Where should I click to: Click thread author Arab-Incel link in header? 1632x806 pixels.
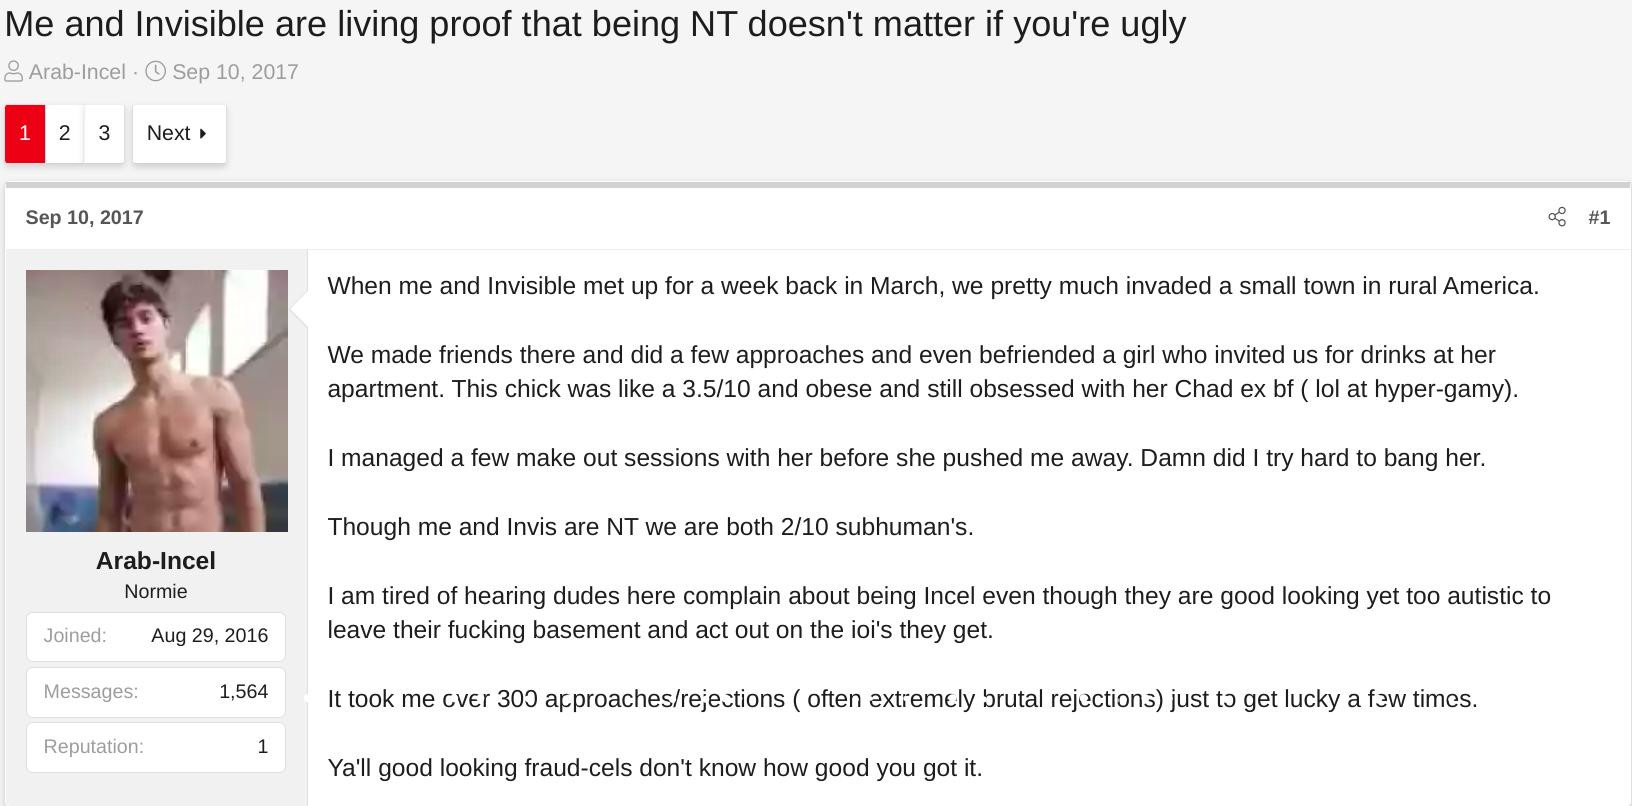(x=77, y=72)
